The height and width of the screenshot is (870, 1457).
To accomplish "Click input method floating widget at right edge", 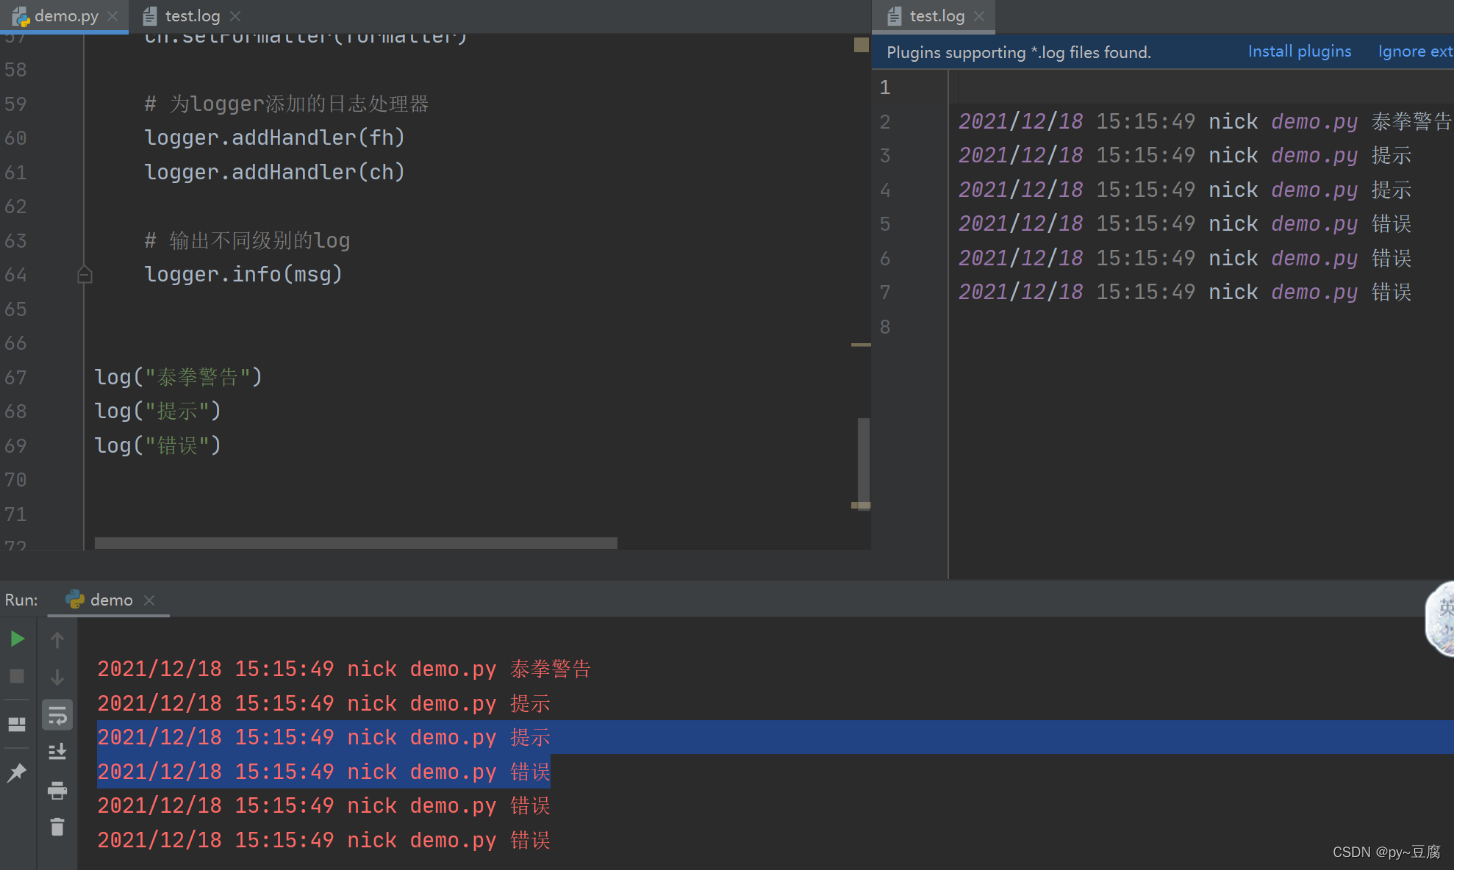I will click(x=1440, y=618).
